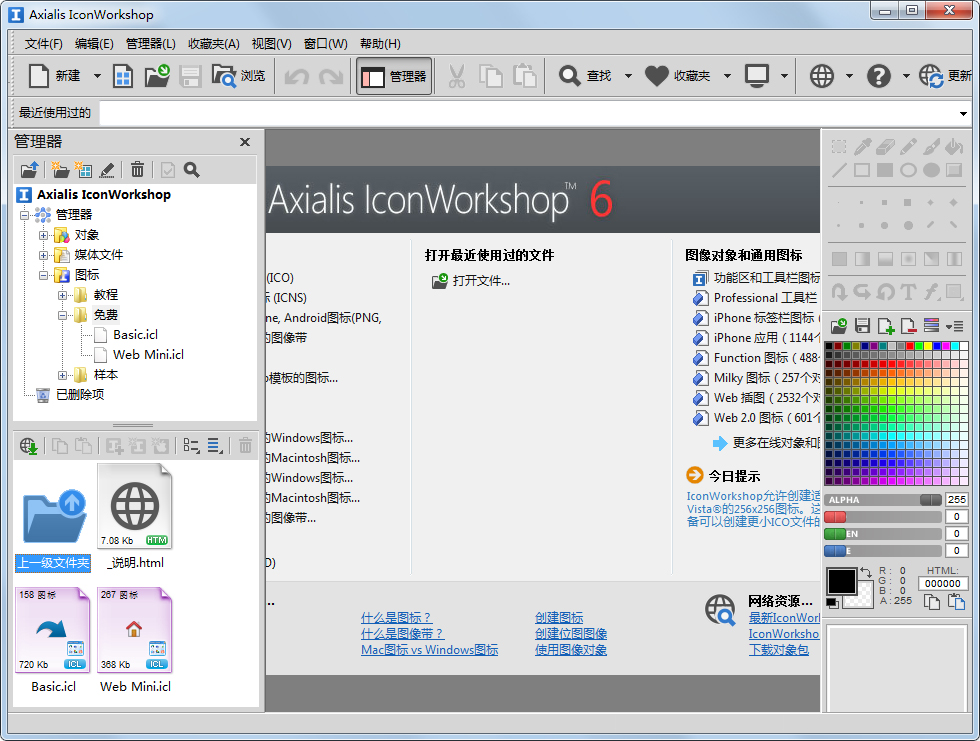Select 已删除项 in the tree
This screenshot has height=741, width=980.
click(79, 395)
